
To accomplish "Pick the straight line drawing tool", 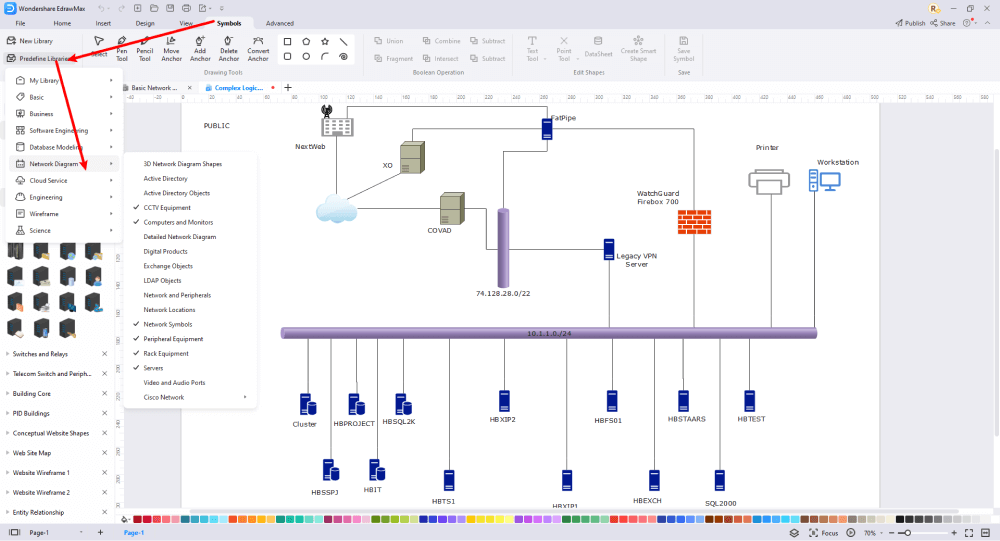I will [343, 41].
